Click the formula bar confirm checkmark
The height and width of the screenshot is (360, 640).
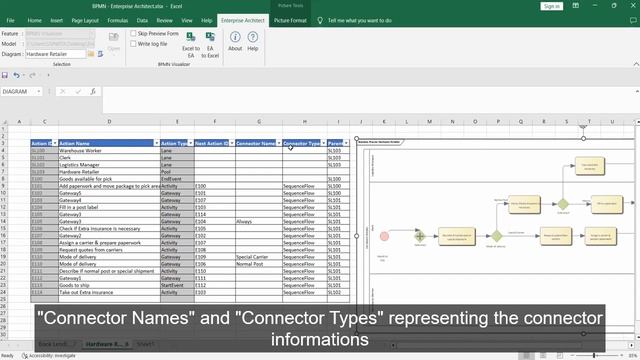point(78,91)
